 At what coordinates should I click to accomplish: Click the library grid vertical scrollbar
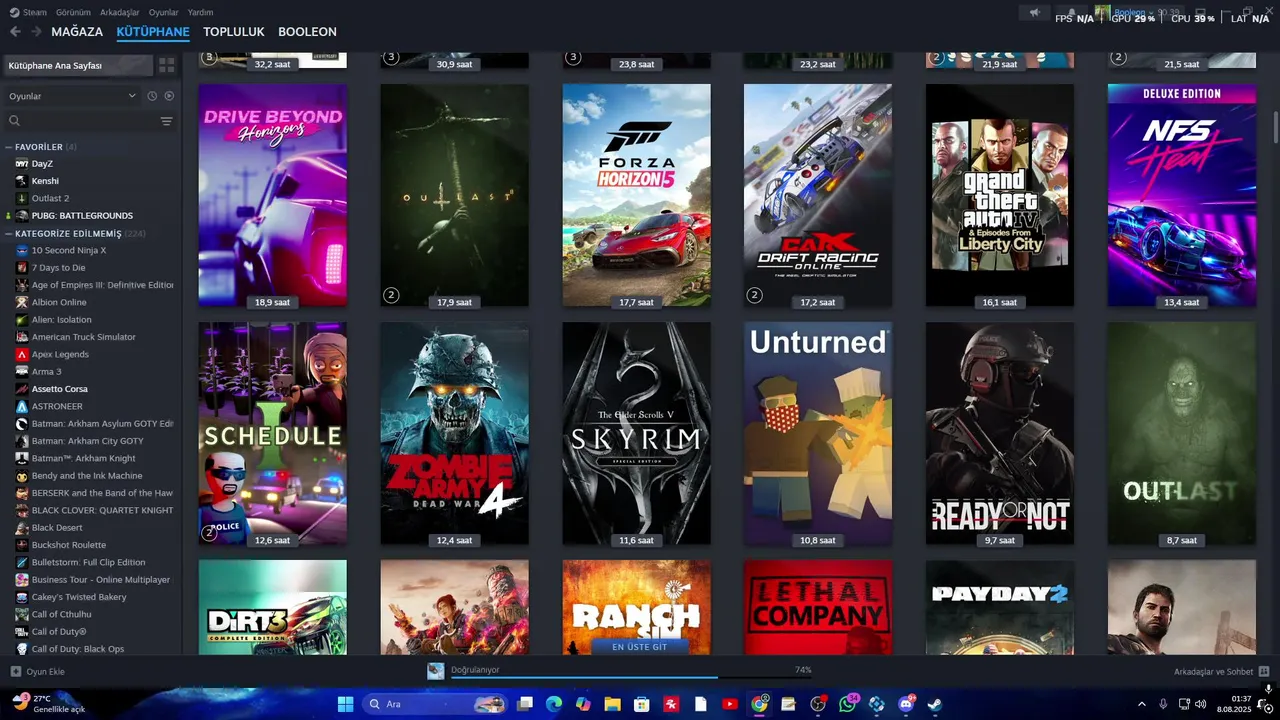click(x=1274, y=128)
